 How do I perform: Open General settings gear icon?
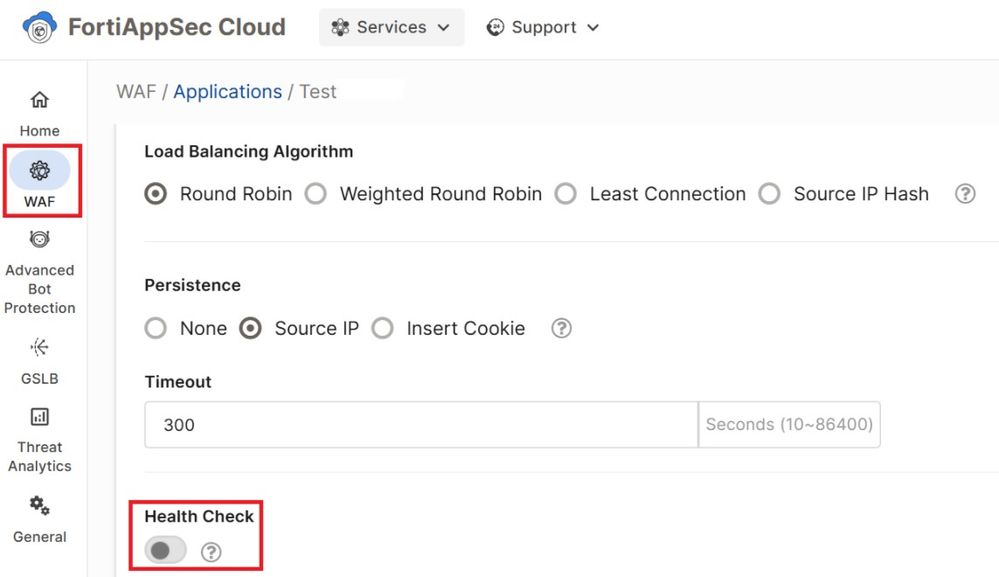tap(40, 505)
